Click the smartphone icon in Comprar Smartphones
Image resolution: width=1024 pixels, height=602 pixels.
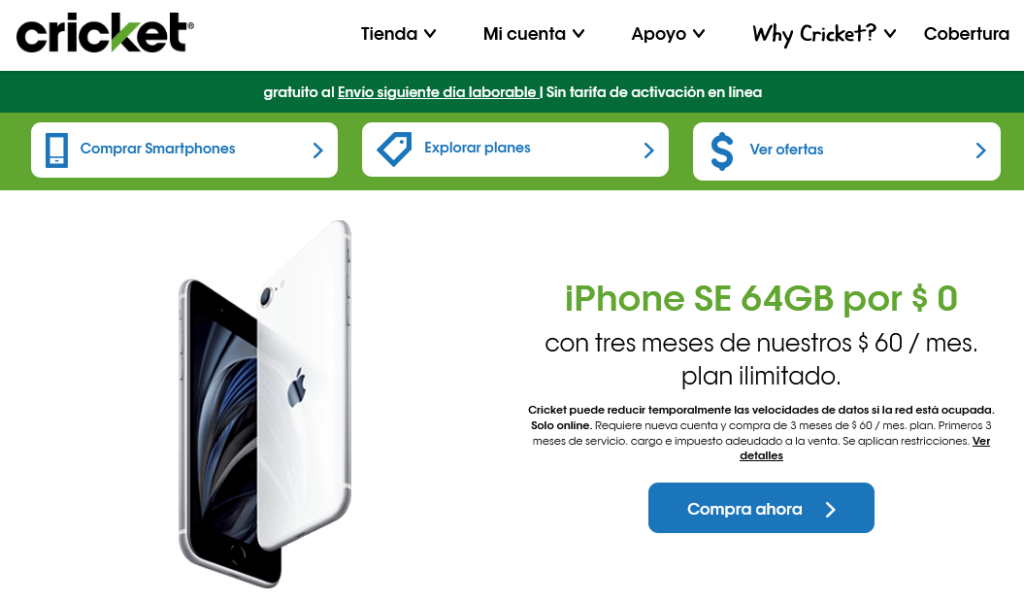[57, 150]
